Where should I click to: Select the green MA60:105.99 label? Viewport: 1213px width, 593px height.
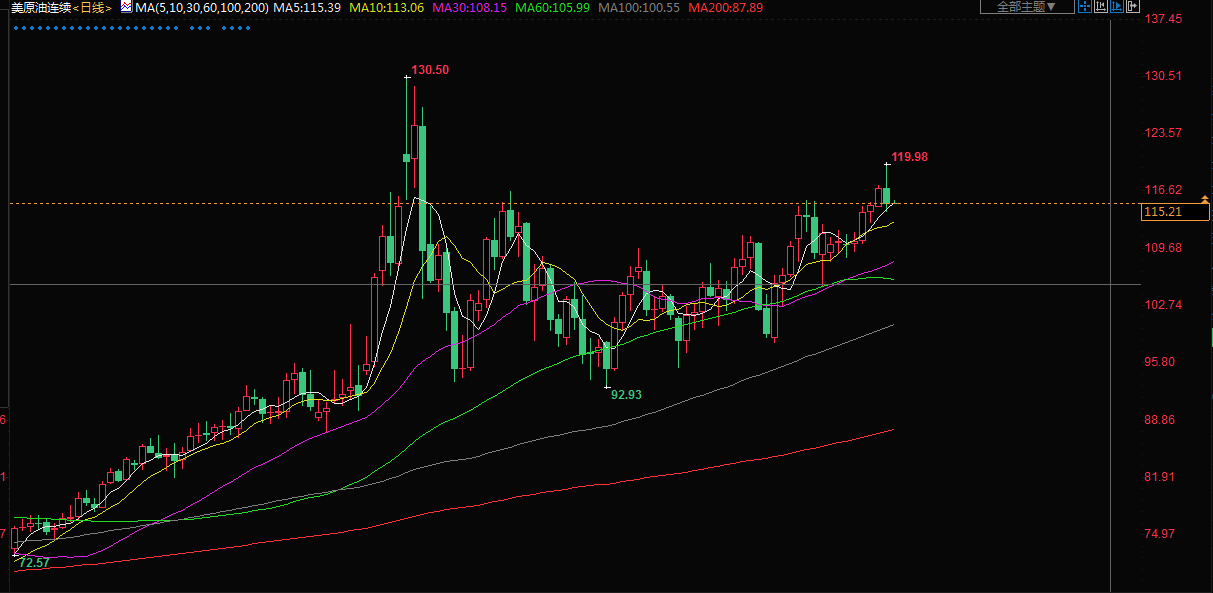[553, 7]
